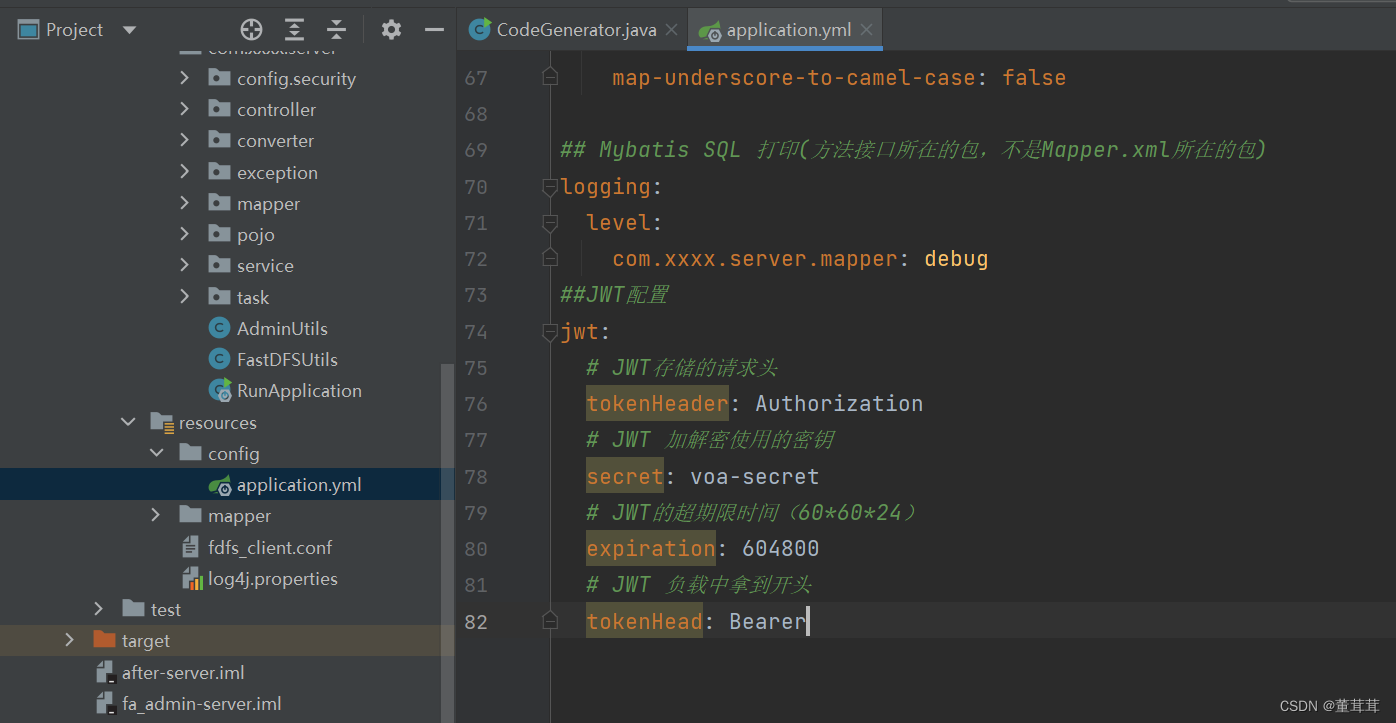Expand the config.security package
This screenshot has width=1396, height=723.
click(x=184, y=78)
